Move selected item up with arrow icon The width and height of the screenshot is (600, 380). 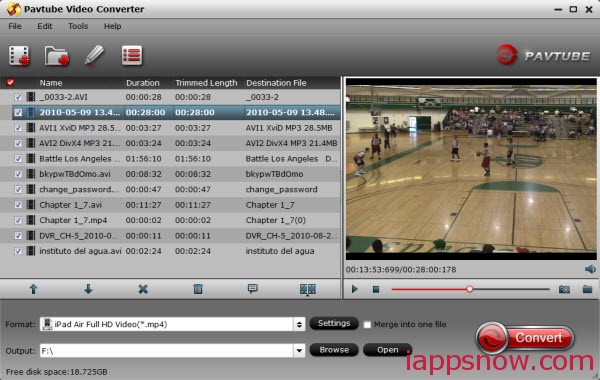click(x=34, y=289)
